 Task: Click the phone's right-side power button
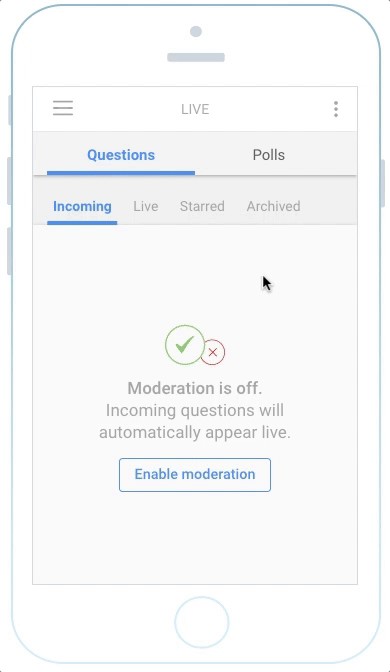coord(382,183)
